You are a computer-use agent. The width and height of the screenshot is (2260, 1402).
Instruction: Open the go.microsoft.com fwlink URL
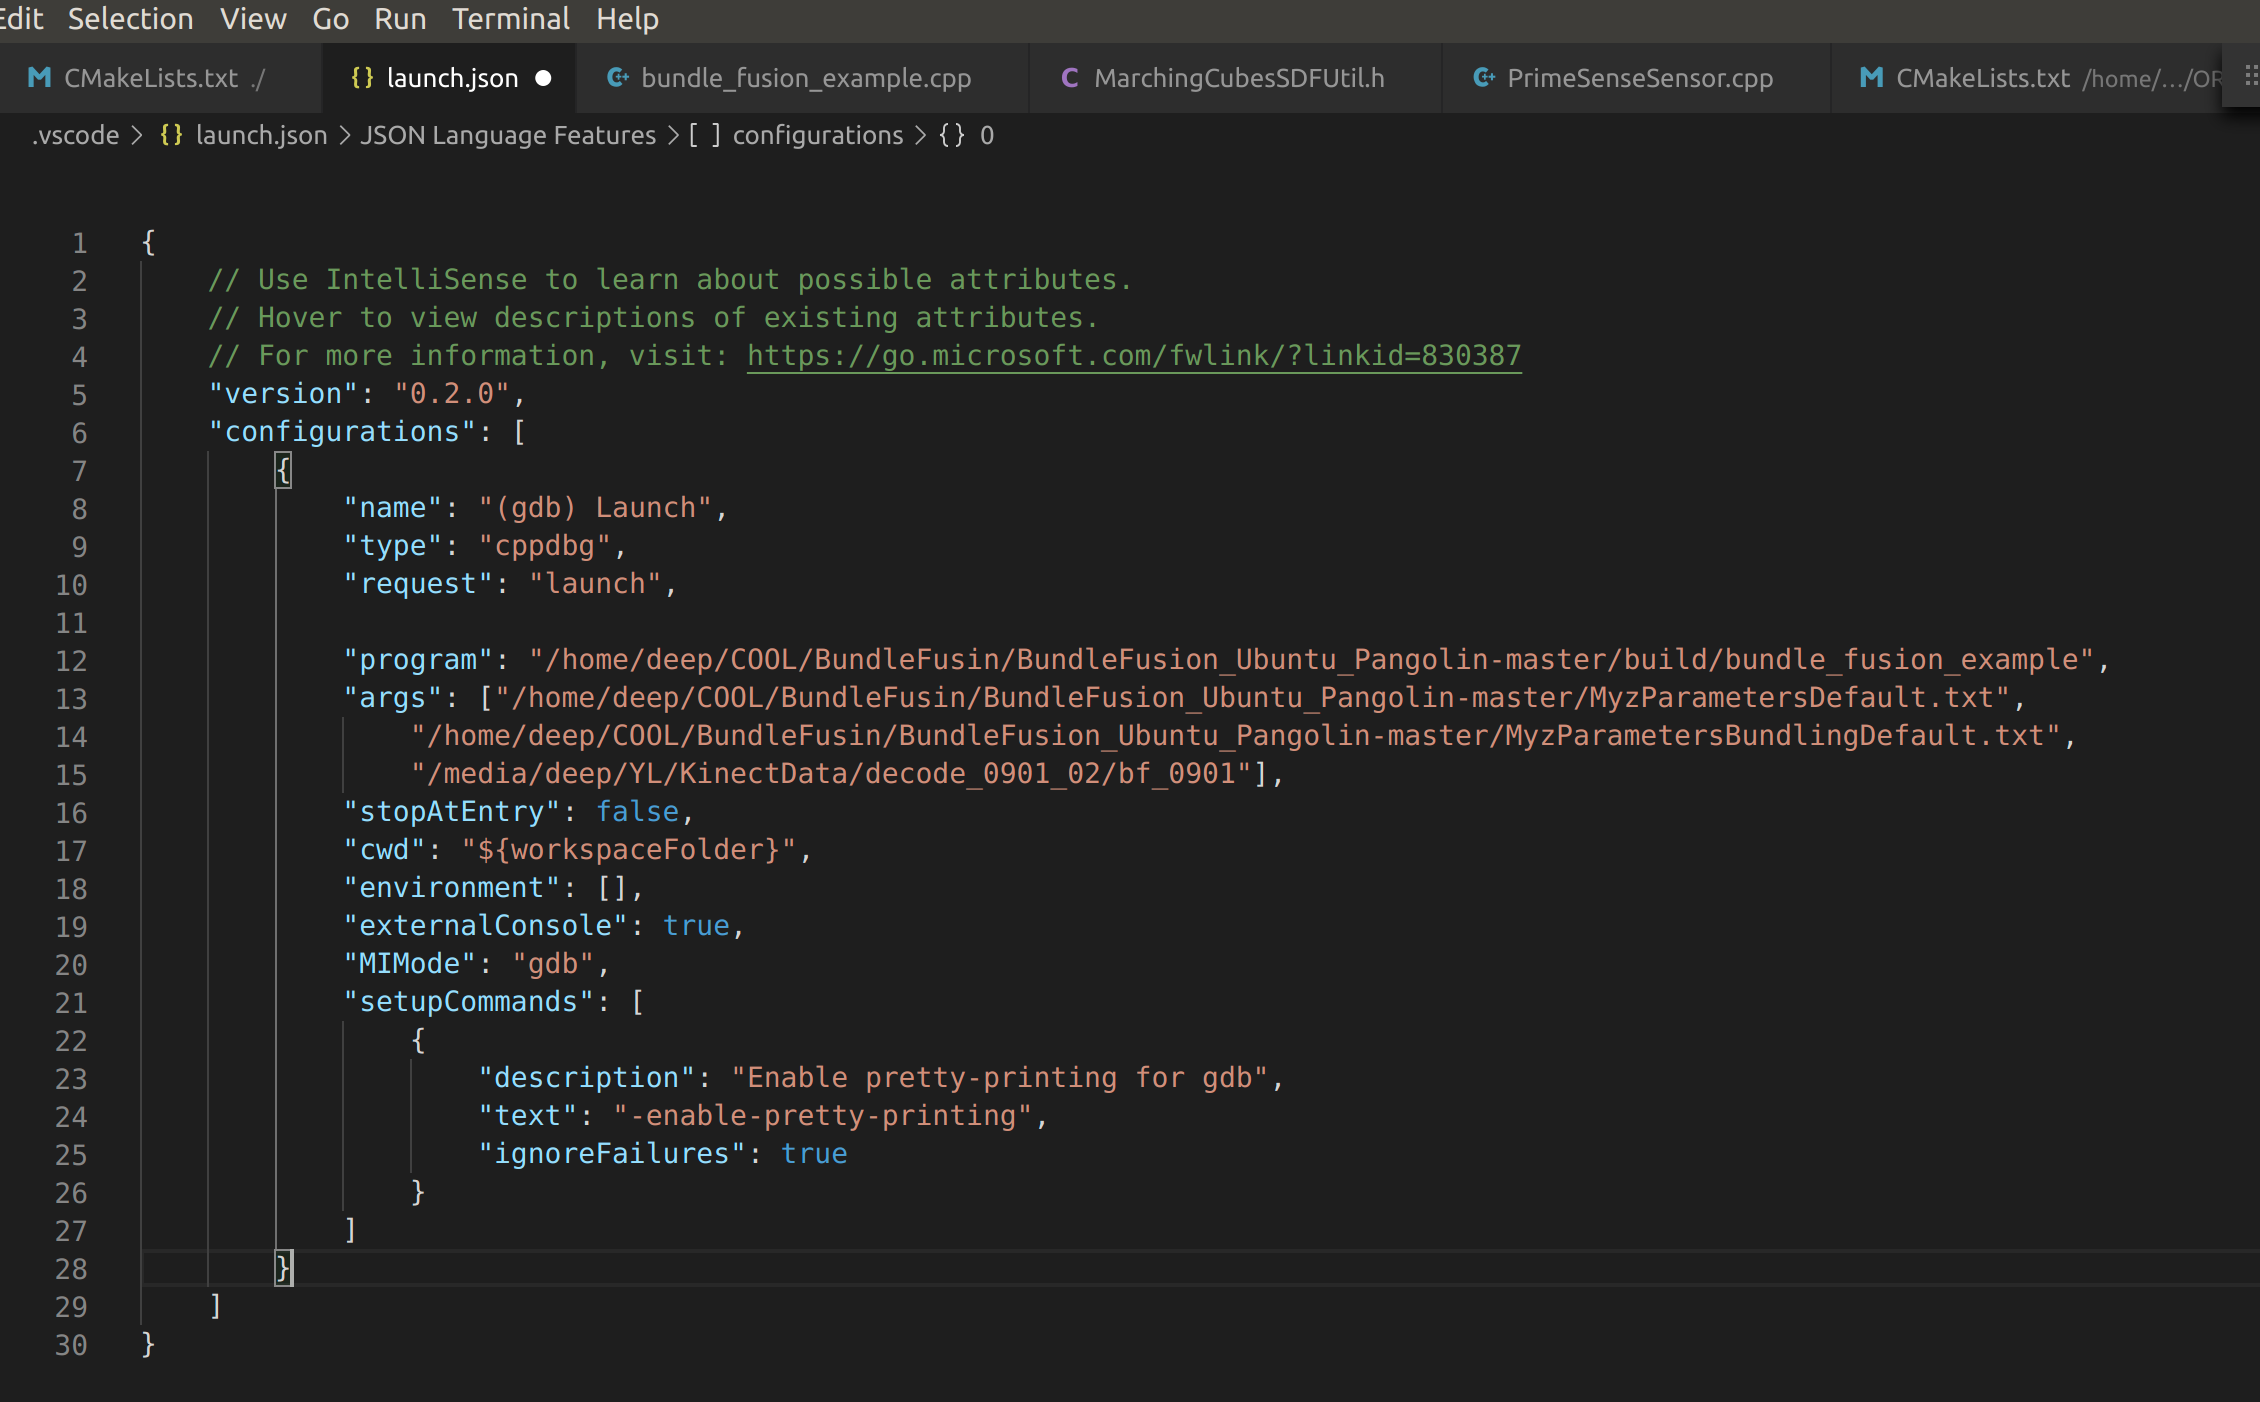coord(1134,356)
